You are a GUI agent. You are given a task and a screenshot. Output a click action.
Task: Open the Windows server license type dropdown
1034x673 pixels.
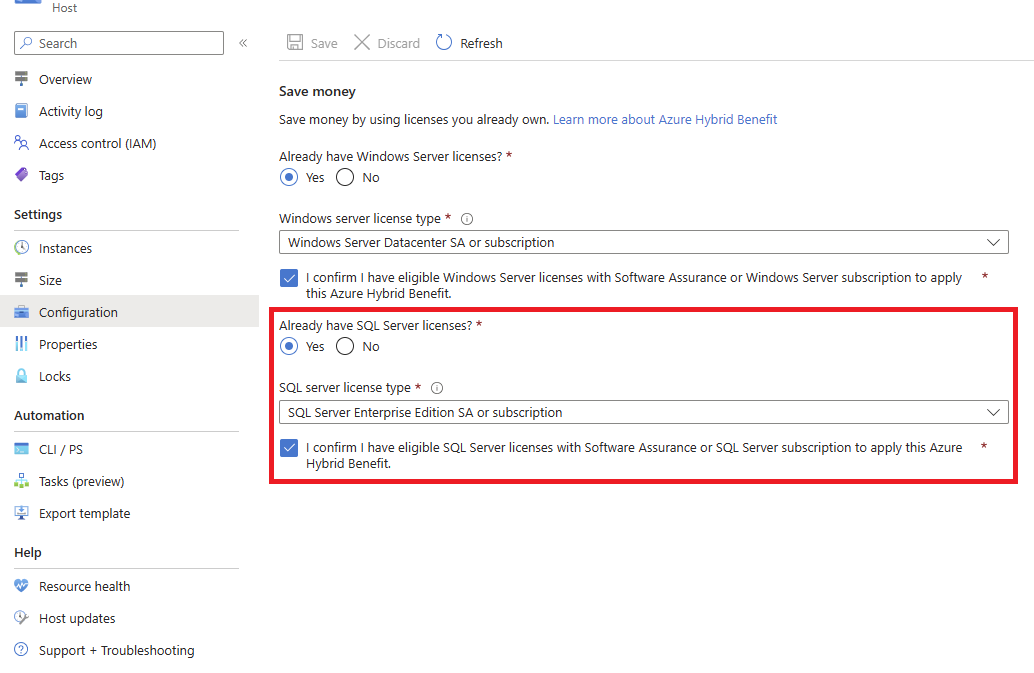click(644, 242)
